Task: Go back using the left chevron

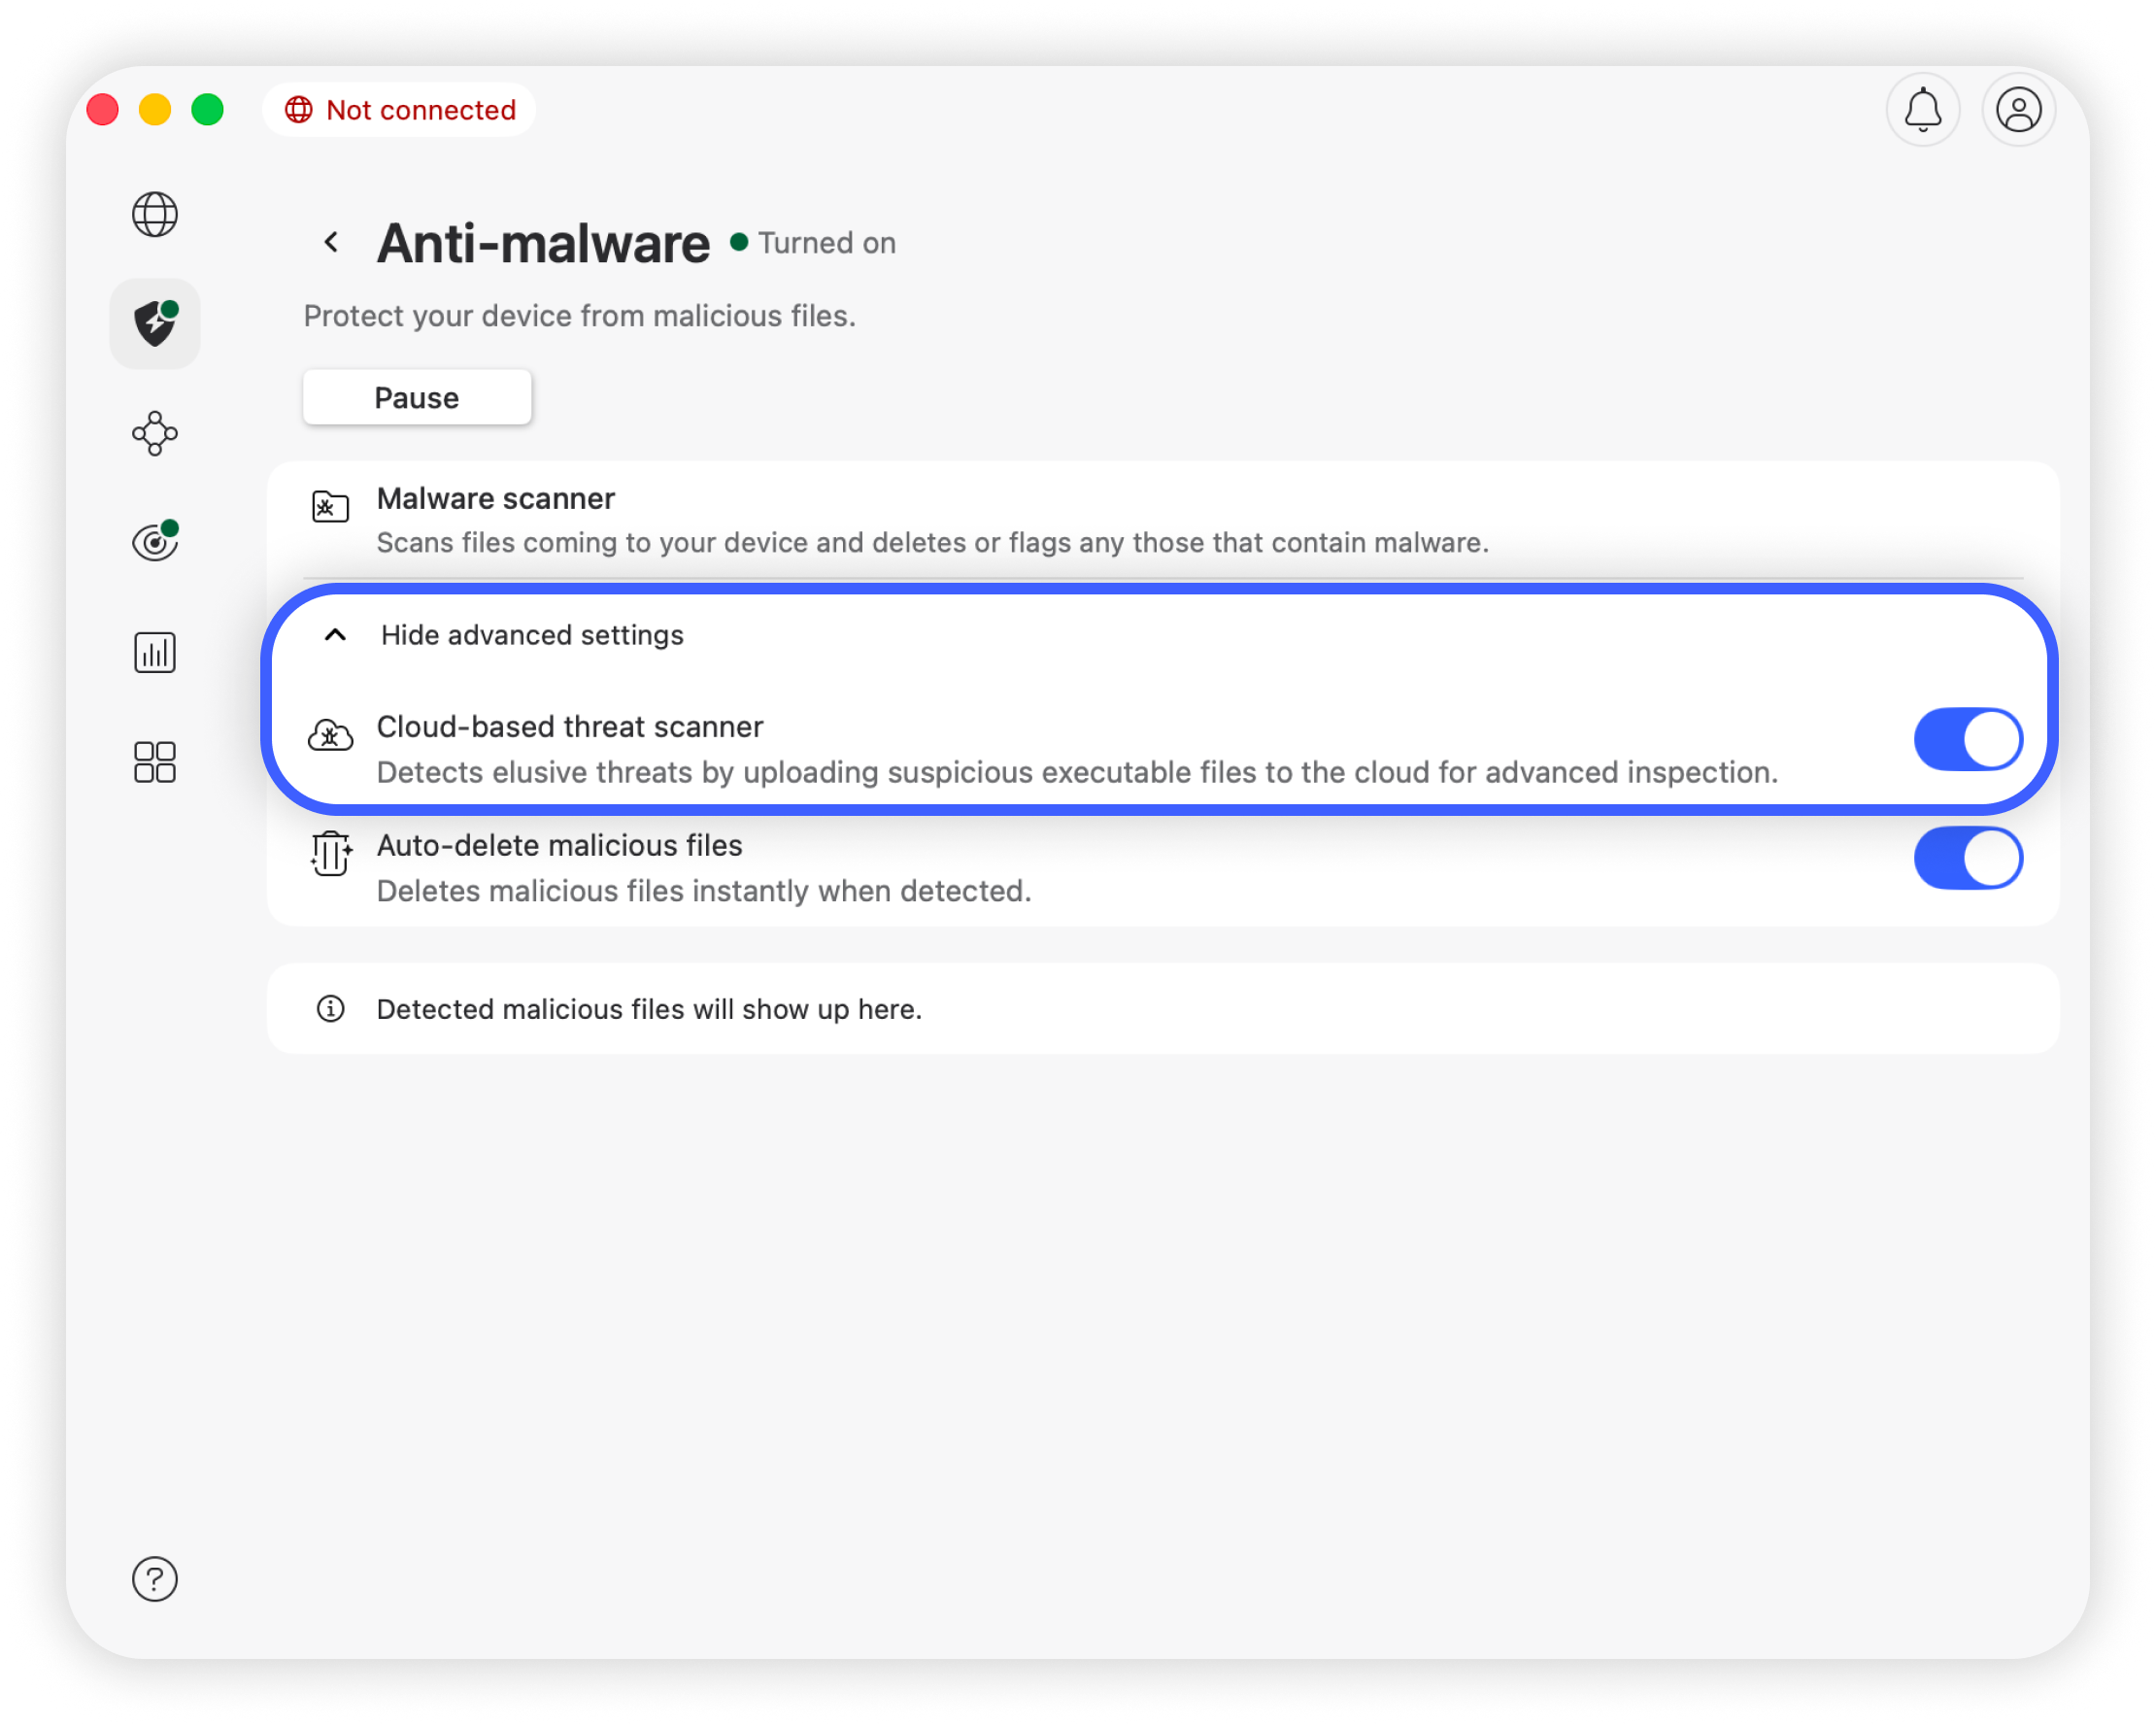Action: [332, 242]
